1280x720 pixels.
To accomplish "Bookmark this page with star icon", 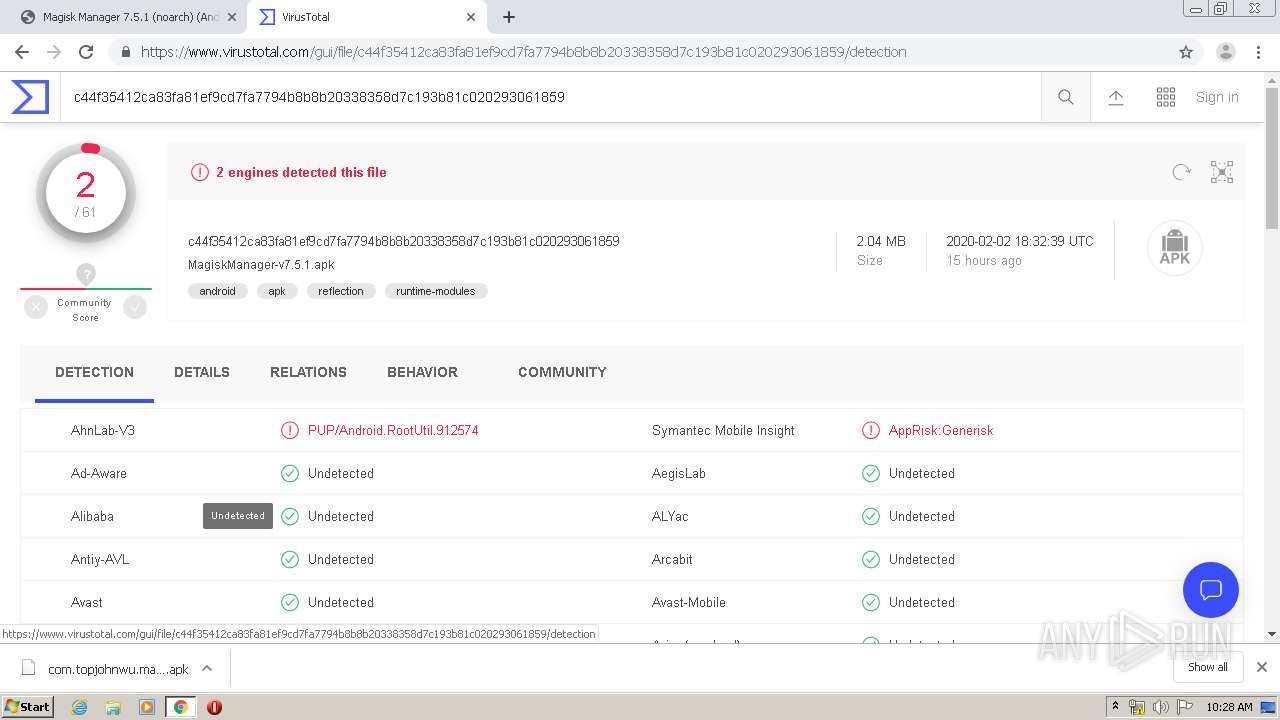I will (x=1186, y=52).
